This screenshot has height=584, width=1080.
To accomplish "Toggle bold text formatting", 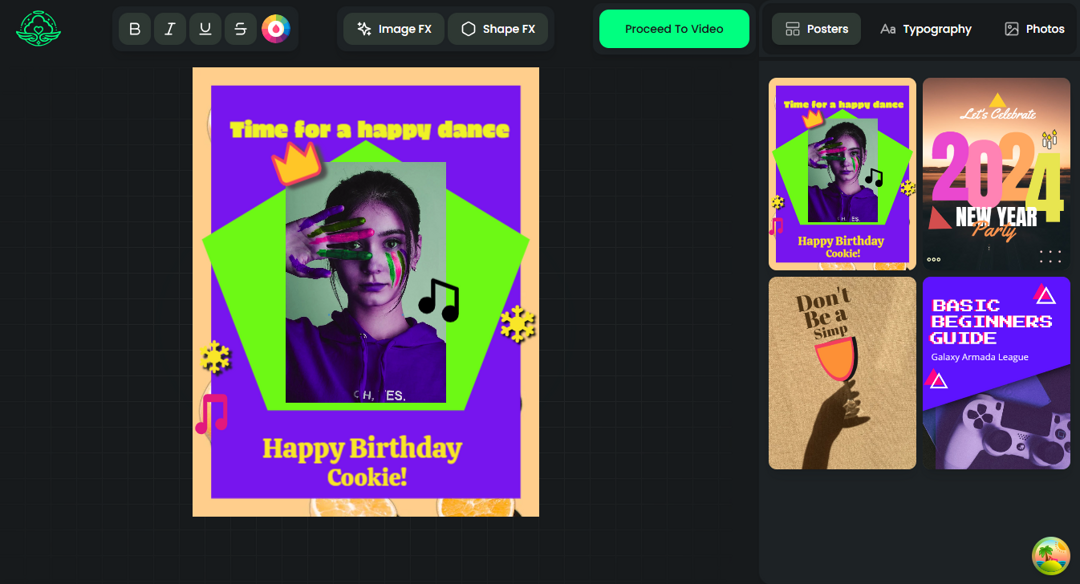I will click(x=135, y=29).
